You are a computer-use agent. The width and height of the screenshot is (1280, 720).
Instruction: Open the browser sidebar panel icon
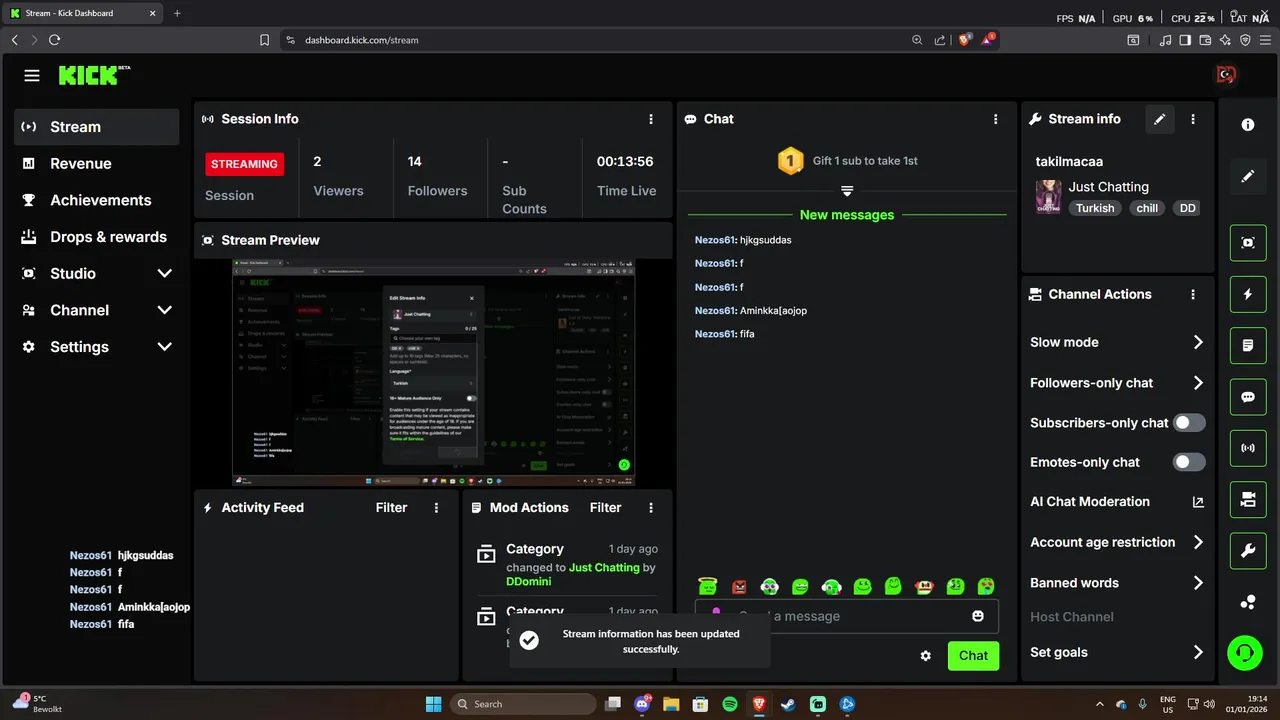point(1185,40)
